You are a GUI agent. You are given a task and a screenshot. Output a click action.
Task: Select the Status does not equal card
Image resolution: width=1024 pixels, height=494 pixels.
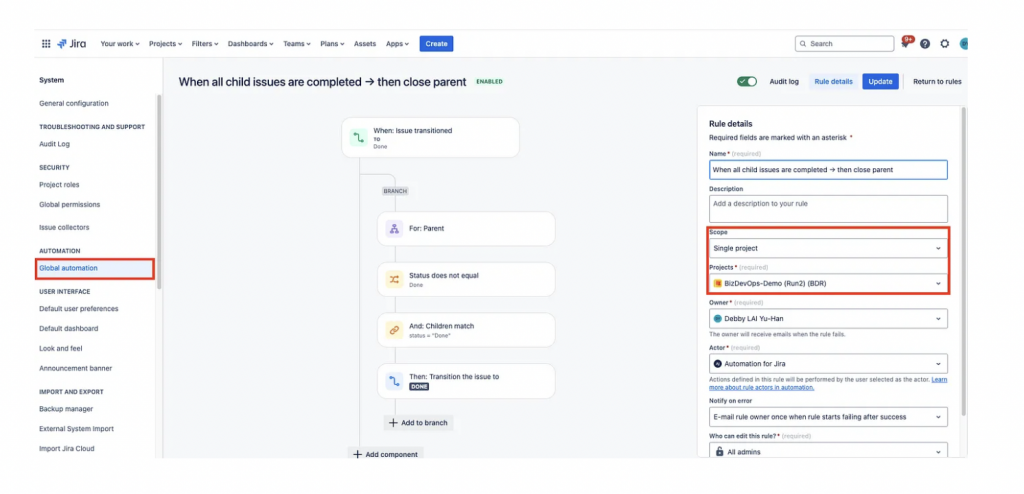click(x=466, y=280)
